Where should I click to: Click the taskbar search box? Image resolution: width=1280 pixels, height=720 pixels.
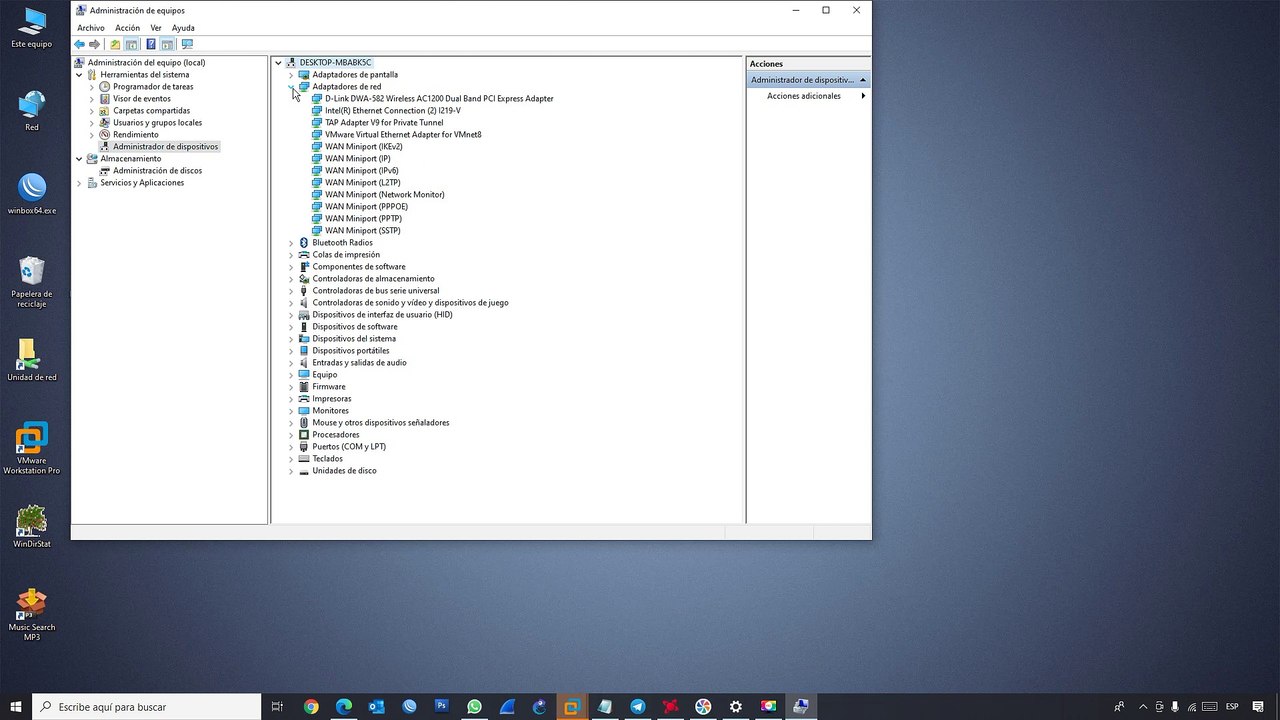coord(147,707)
